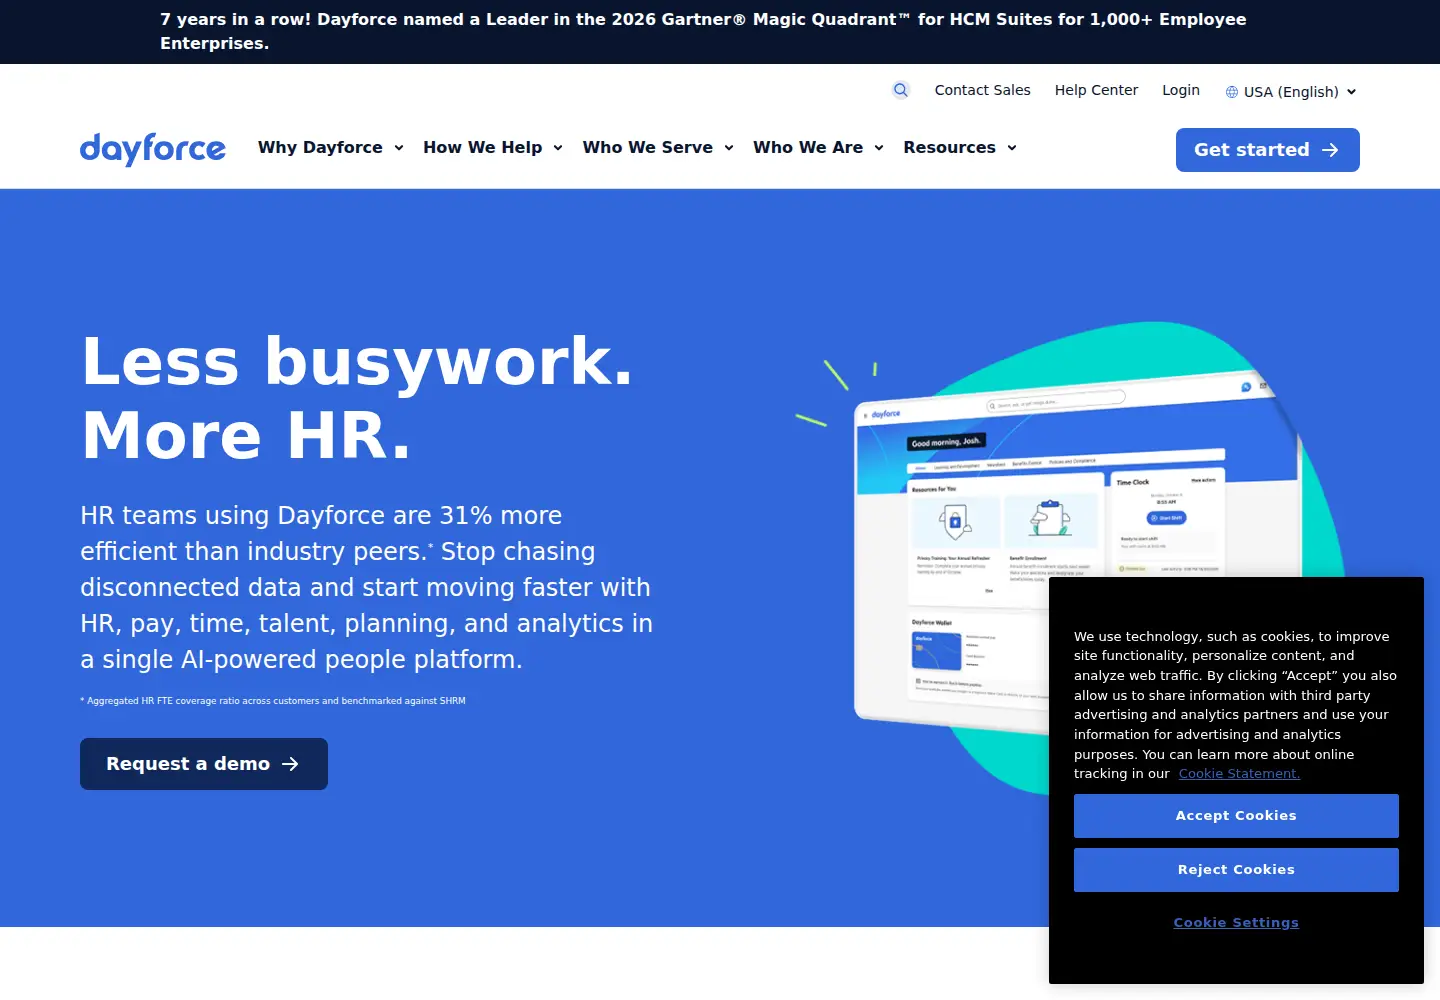
Task: Open the USA (English) language dropdown
Action: coord(1291,92)
